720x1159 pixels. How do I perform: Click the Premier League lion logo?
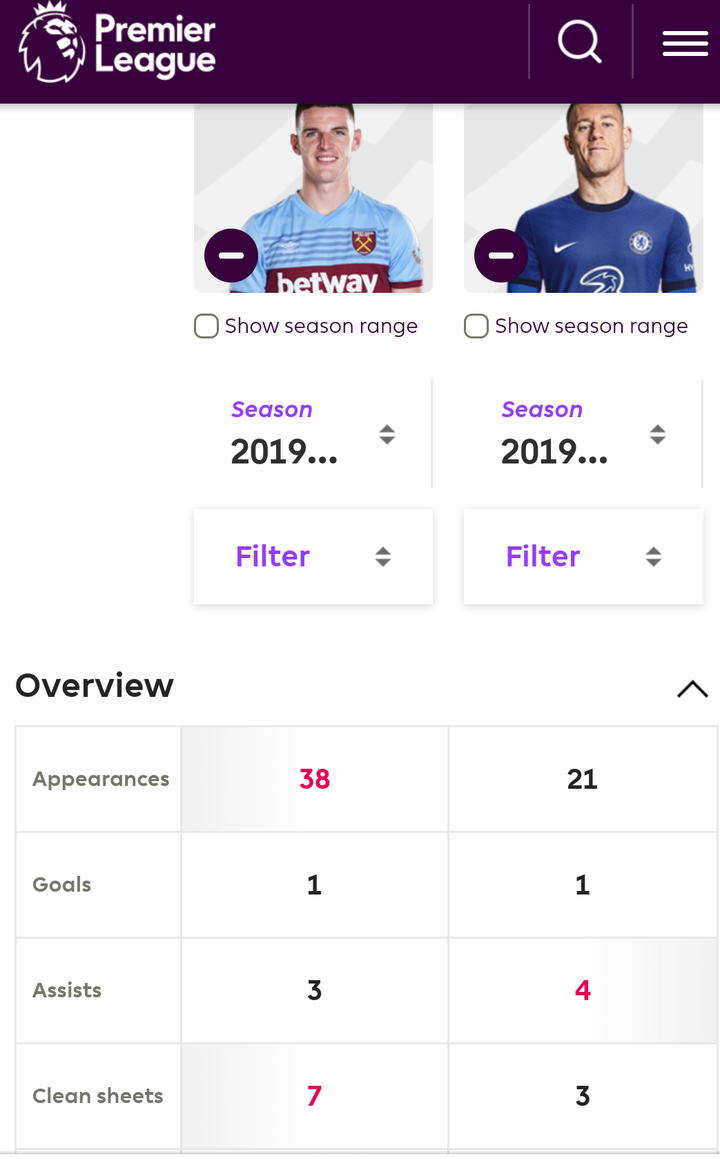pos(52,45)
